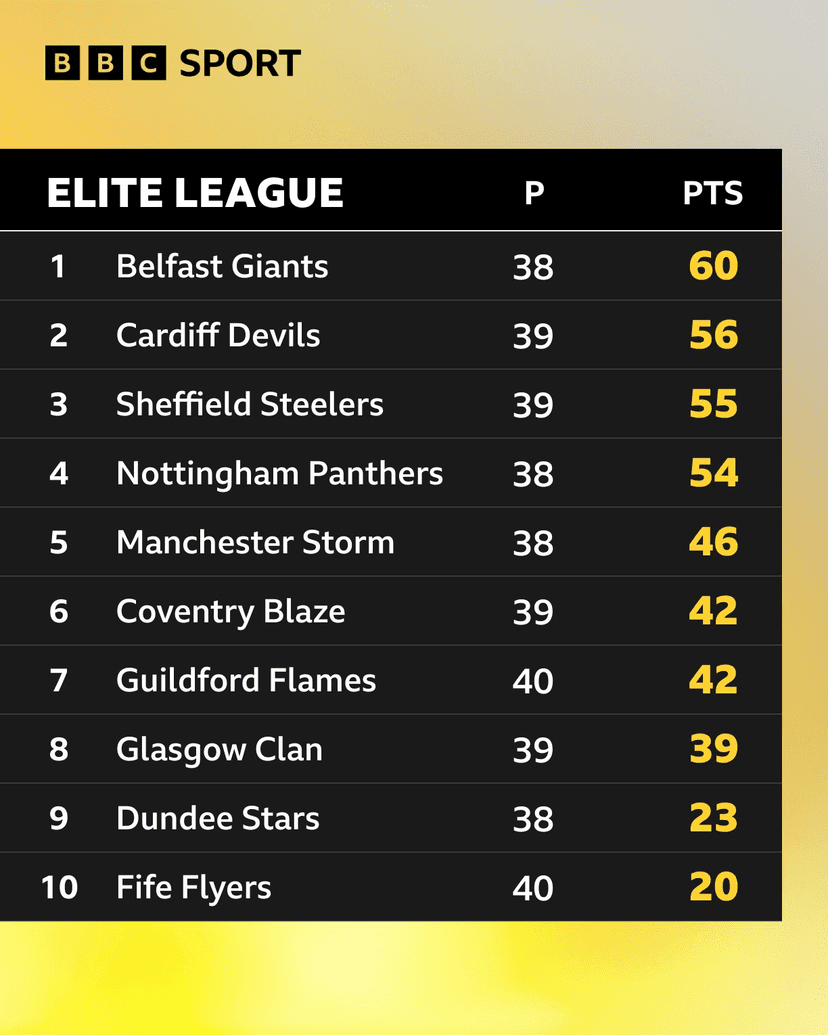Select Belfast Giants team name
The image size is (828, 1035).
click(222, 266)
